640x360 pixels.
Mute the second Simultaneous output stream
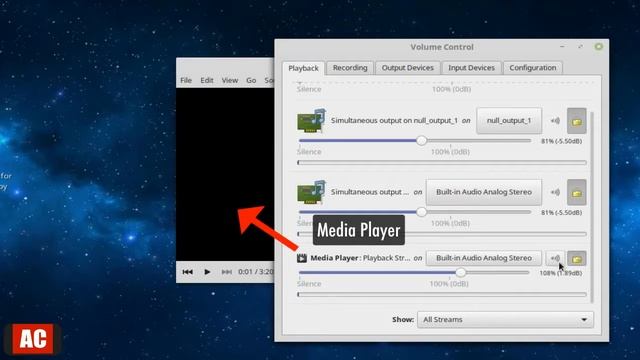555,192
